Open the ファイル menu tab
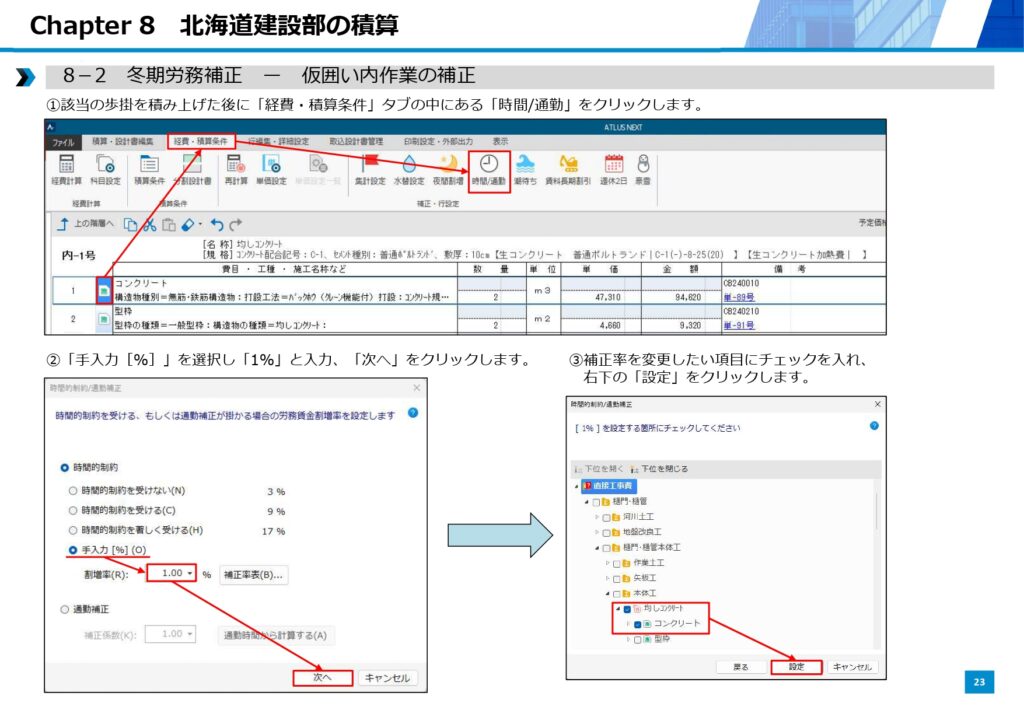 click(62, 142)
